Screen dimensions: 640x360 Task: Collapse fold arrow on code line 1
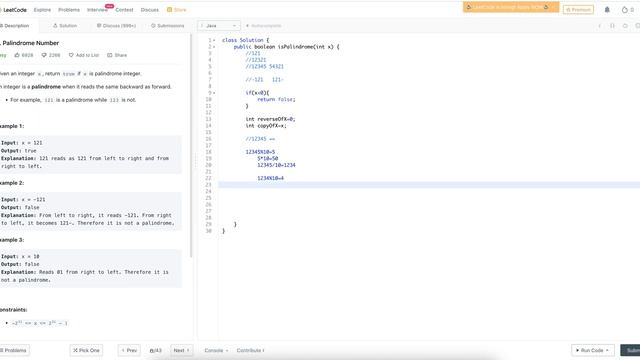click(x=214, y=40)
